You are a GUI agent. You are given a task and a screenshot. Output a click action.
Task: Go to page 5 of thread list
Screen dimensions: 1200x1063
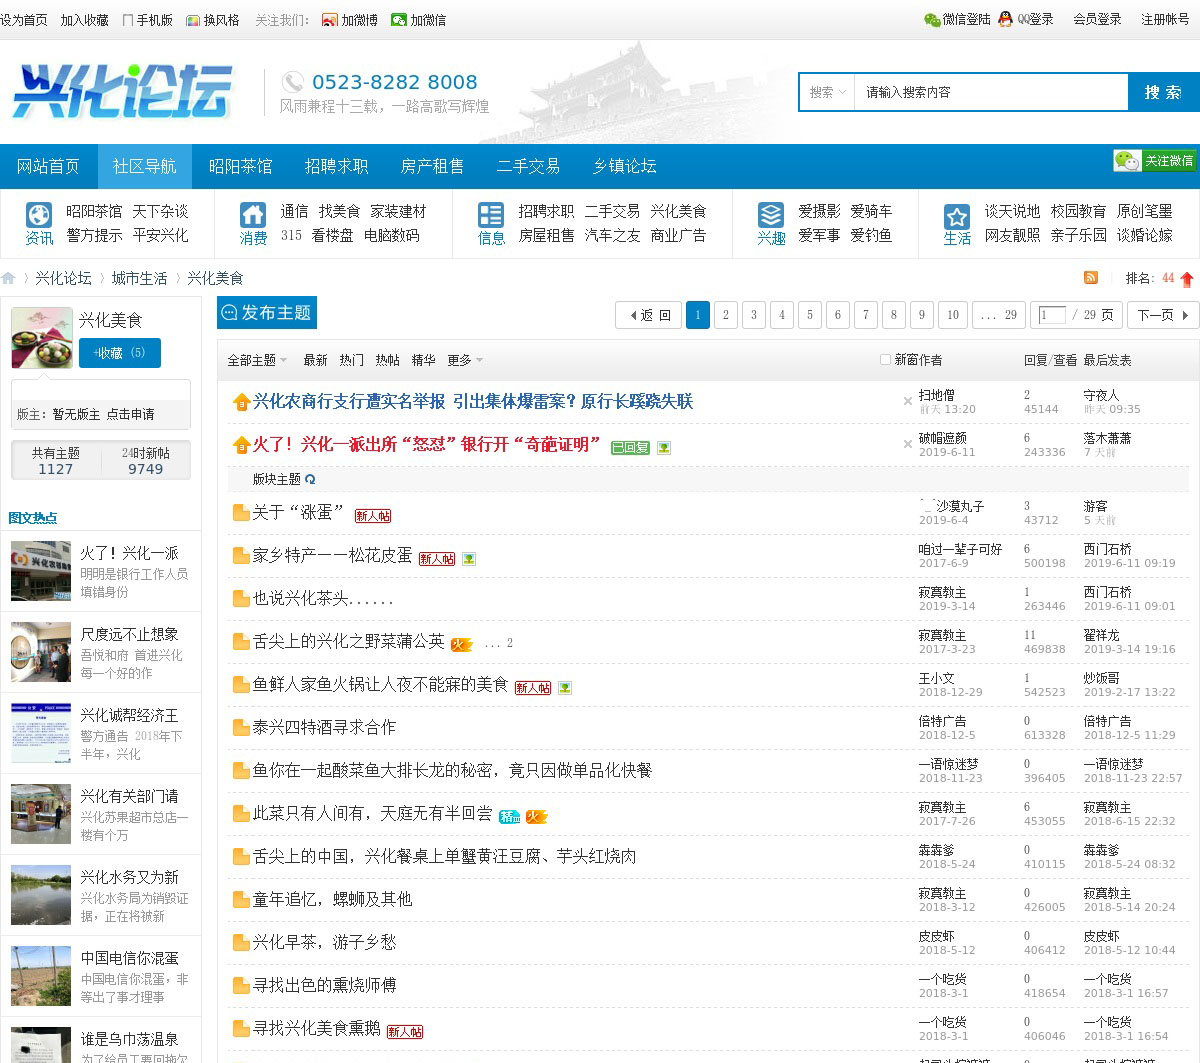(x=810, y=315)
